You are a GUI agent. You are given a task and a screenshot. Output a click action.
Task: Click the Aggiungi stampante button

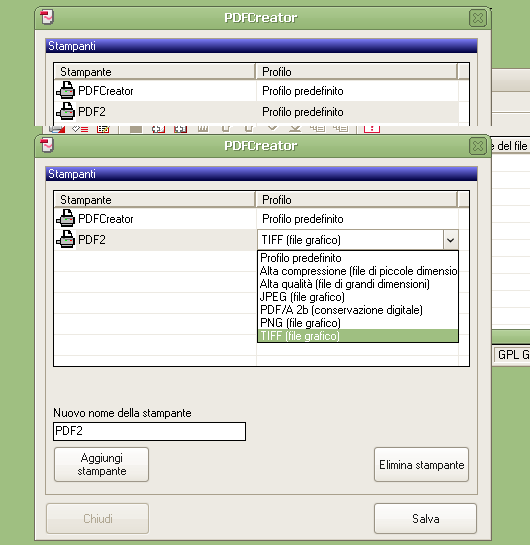click(101, 464)
